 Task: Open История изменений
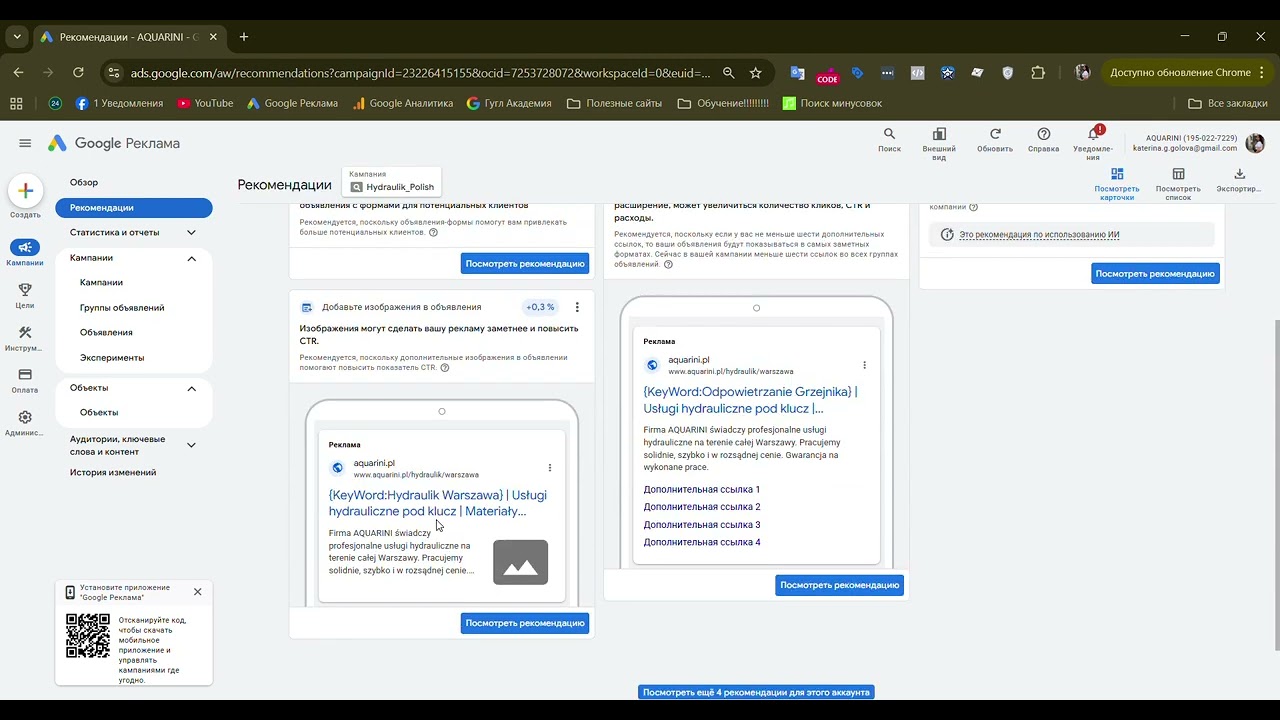tap(113, 472)
